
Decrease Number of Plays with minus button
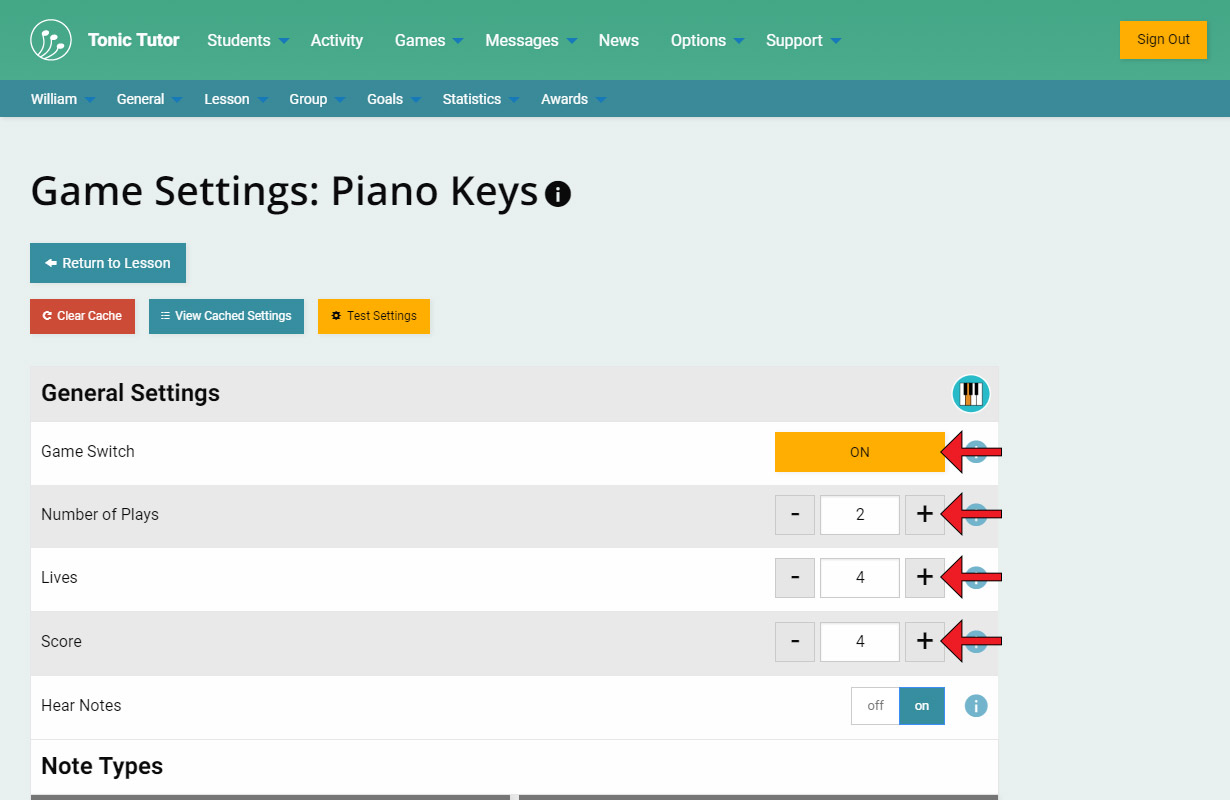coord(795,515)
